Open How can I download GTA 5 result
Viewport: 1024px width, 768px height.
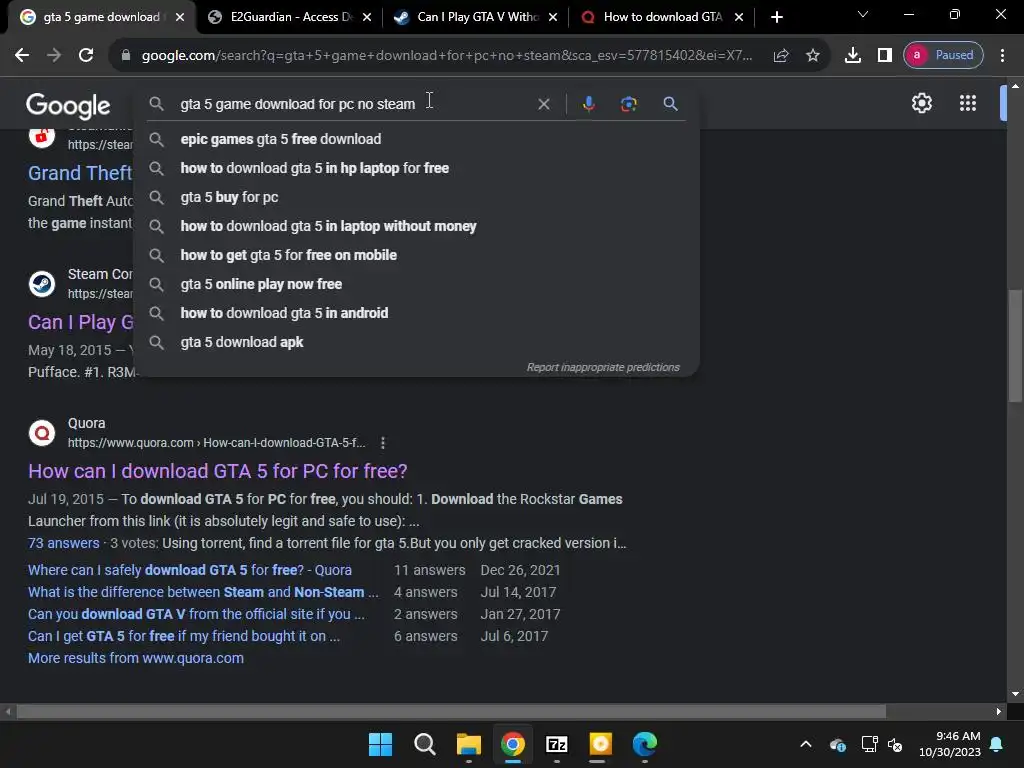pos(217,471)
